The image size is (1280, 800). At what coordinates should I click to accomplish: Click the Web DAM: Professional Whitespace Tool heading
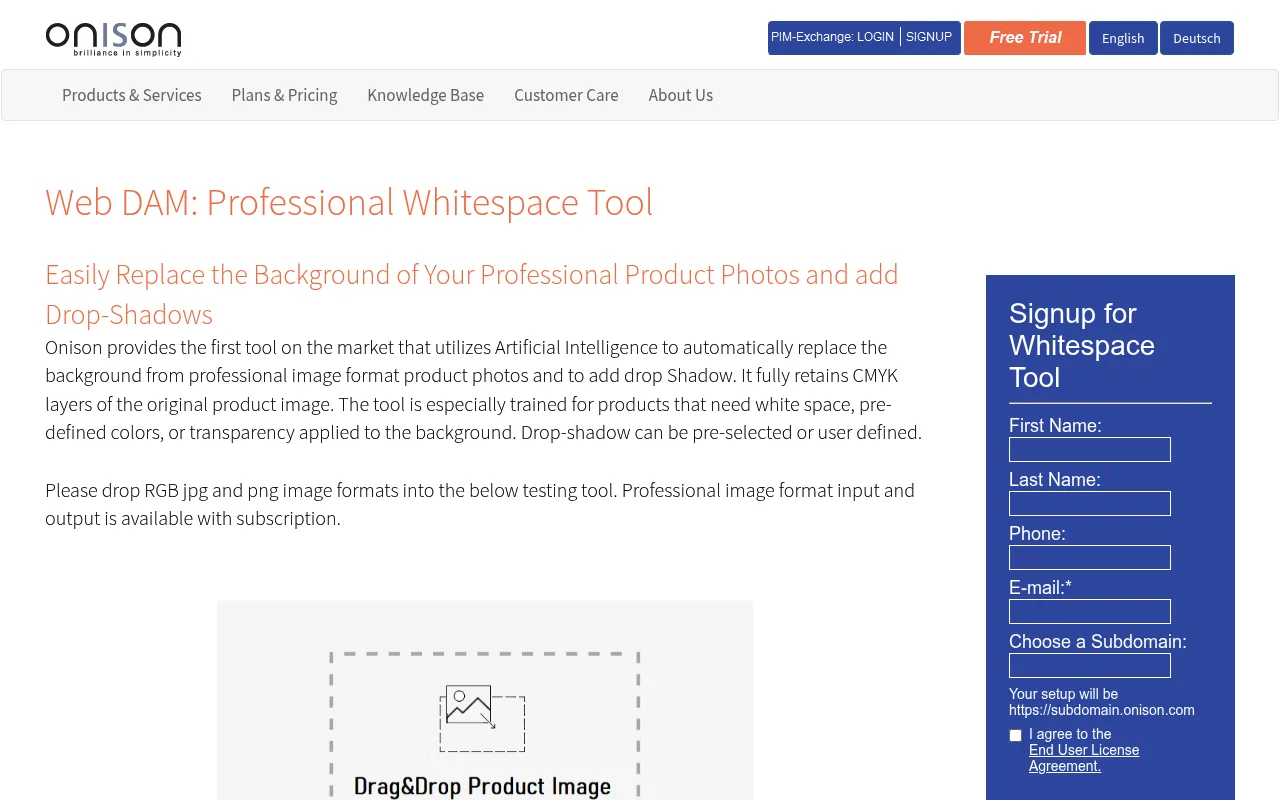349,202
